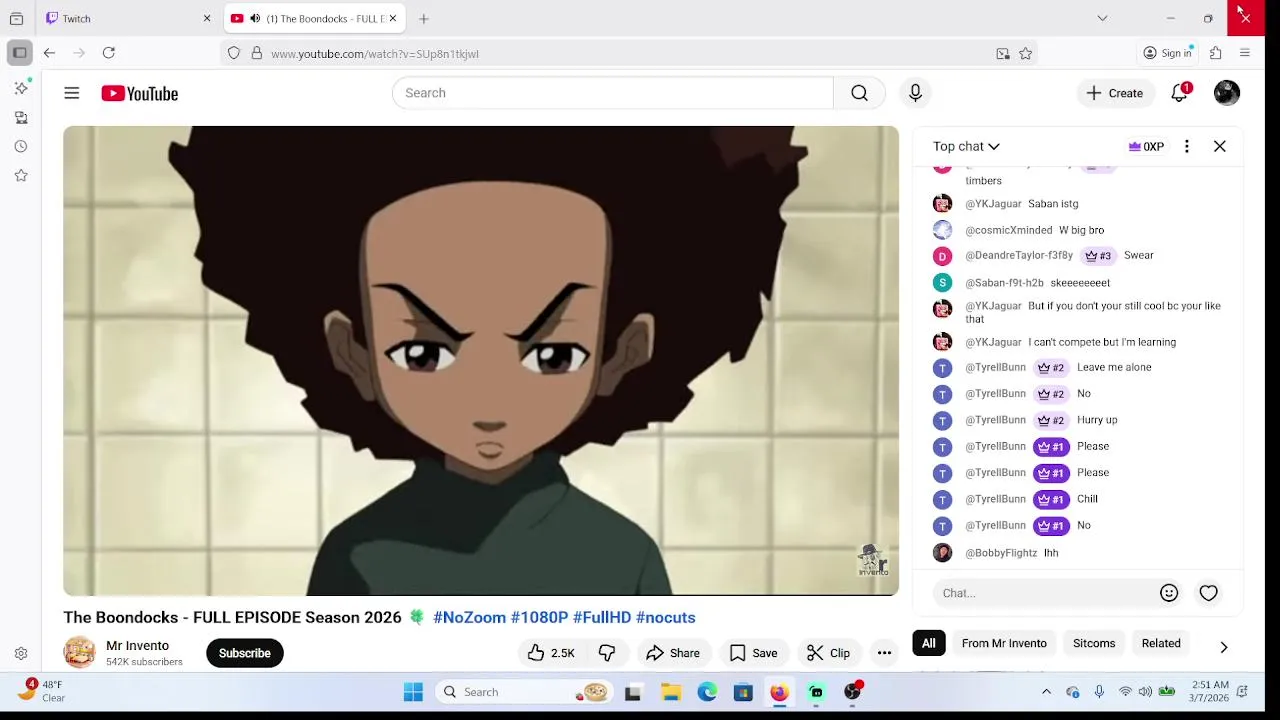Send a heart reaction in chat
1280x720 pixels.
point(1208,593)
